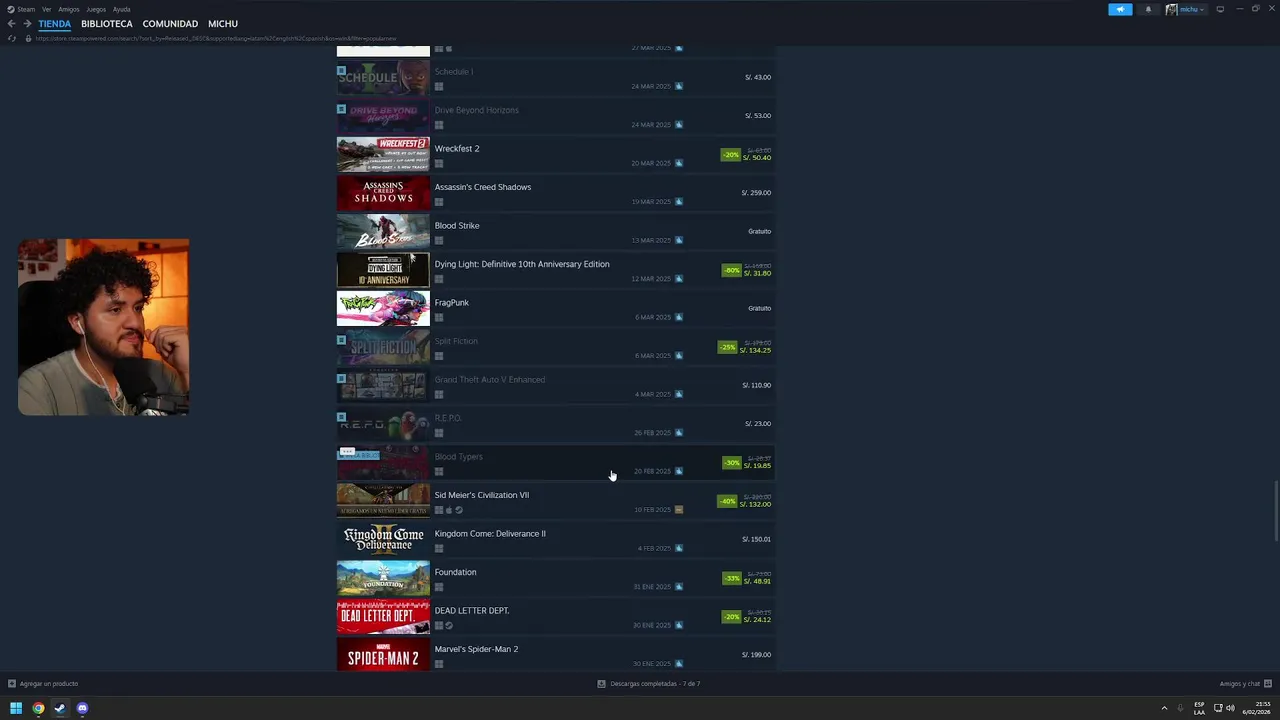Image resolution: width=1280 pixels, height=720 pixels.
Task: Open the Steam menu
Action: pyautogui.click(x=21, y=9)
